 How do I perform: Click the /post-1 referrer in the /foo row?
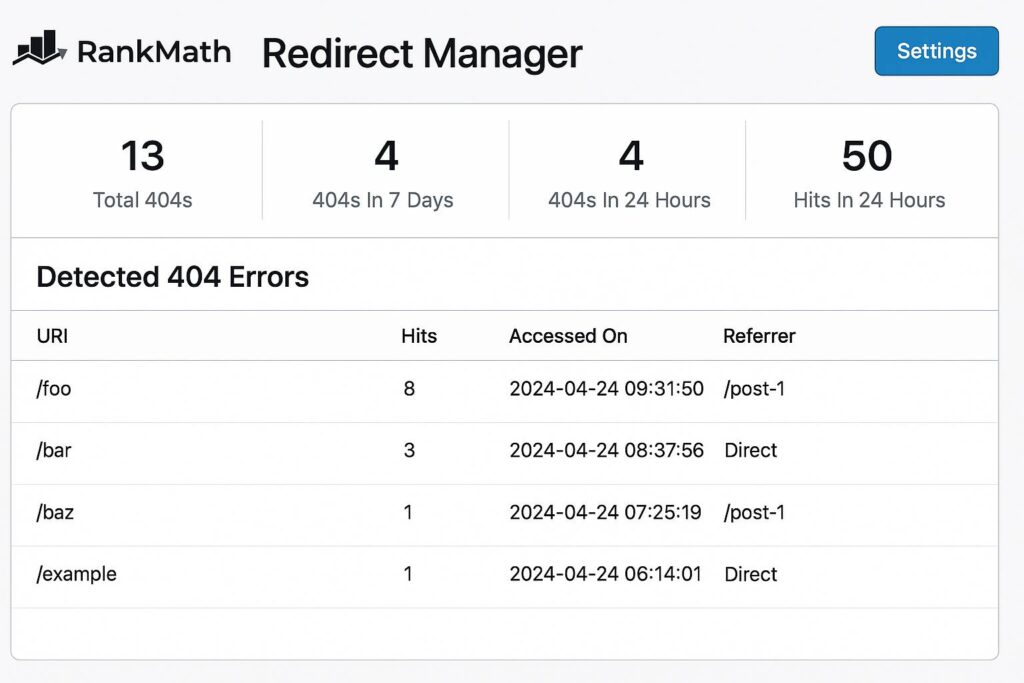(x=754, y=389)
